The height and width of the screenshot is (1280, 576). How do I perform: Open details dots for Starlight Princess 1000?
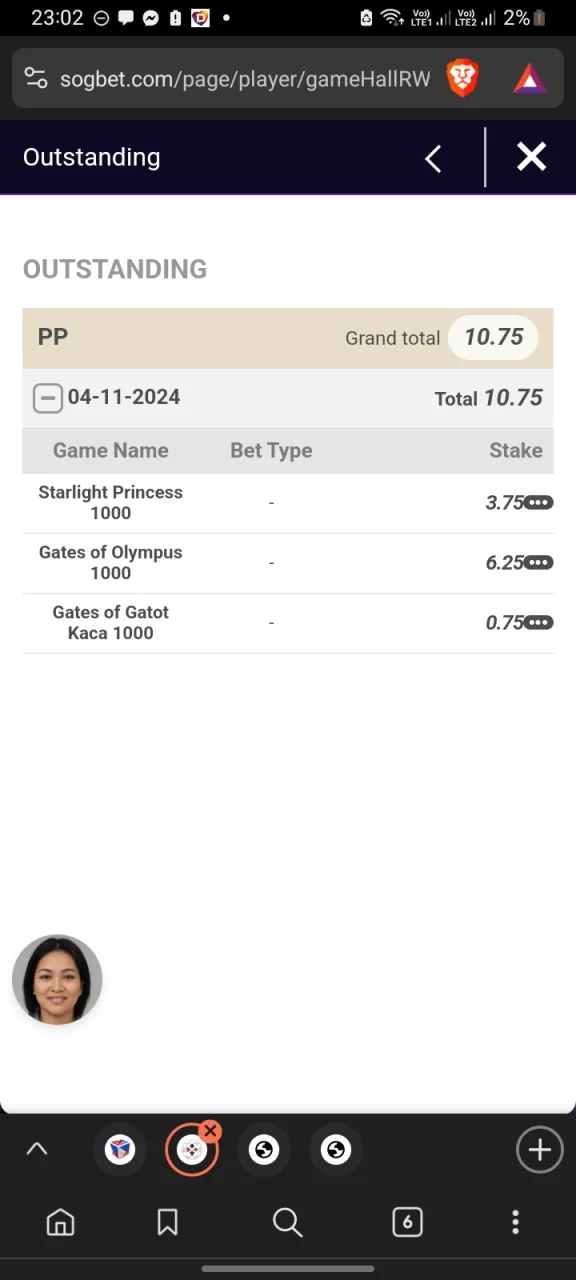539,502
